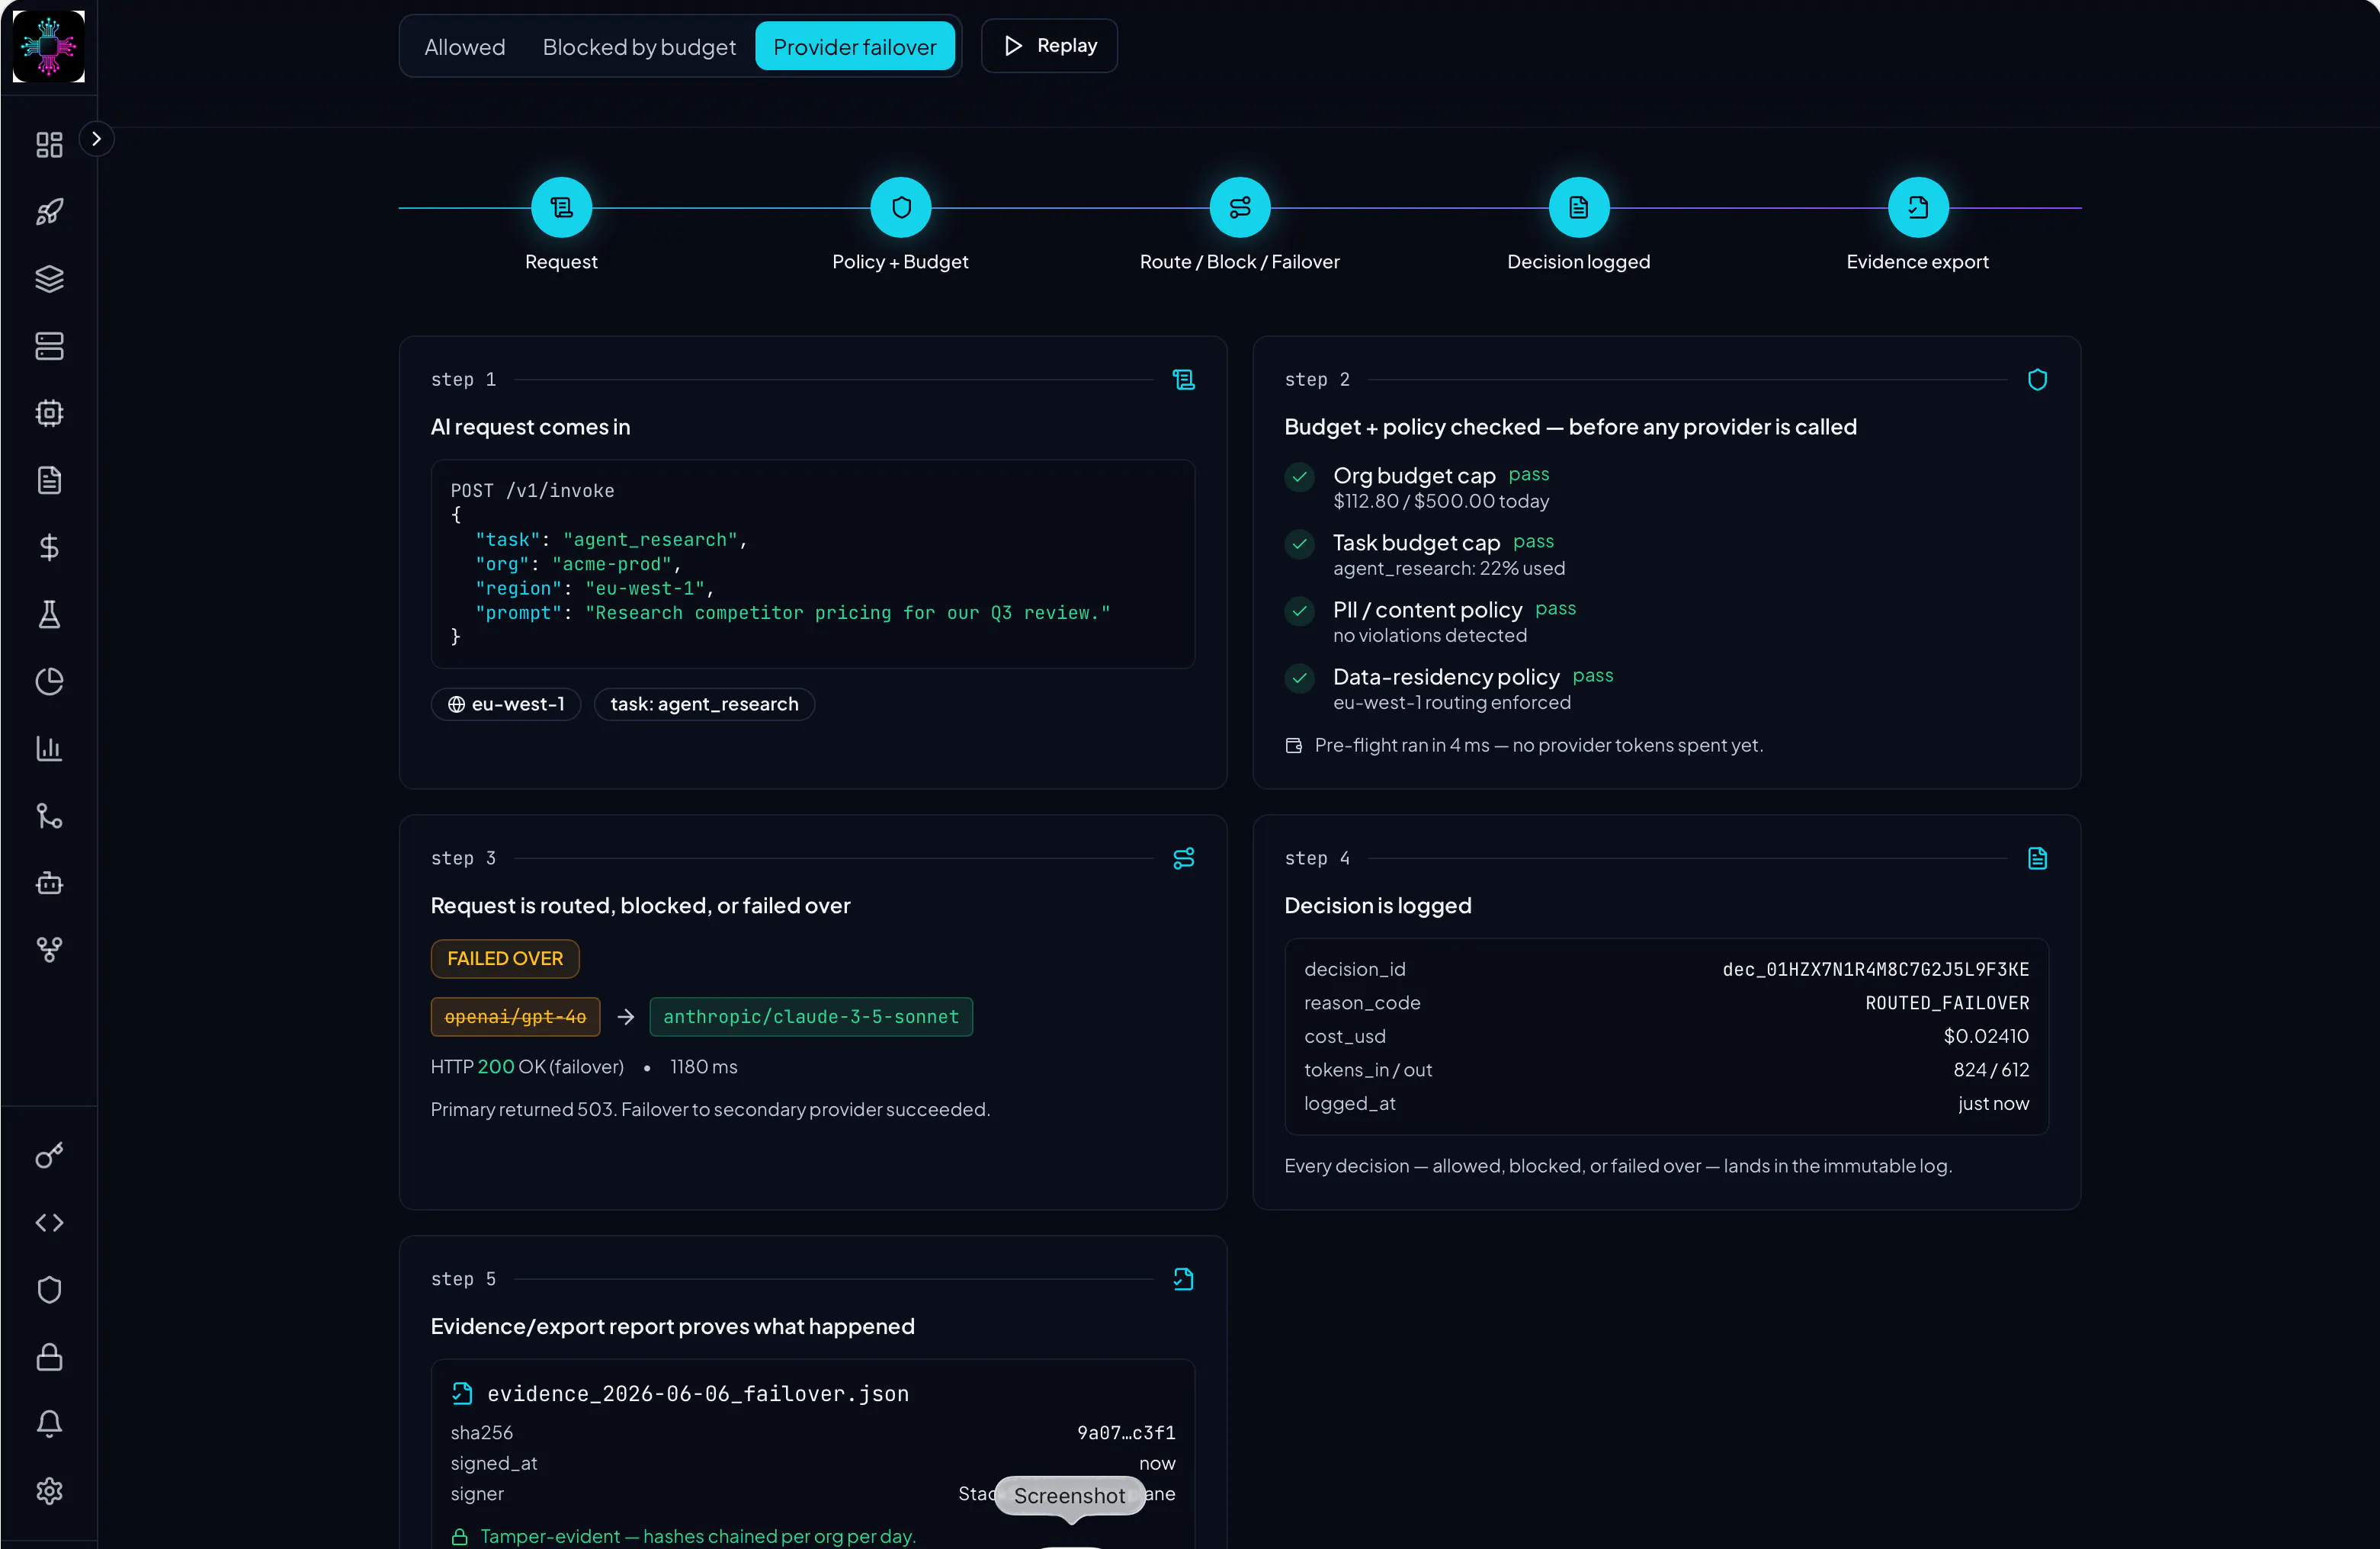Viewport: 2380px width, 1549px height.
Task: Open the code brackets icon in sidebar
Action: click(x=49, y=1223)
